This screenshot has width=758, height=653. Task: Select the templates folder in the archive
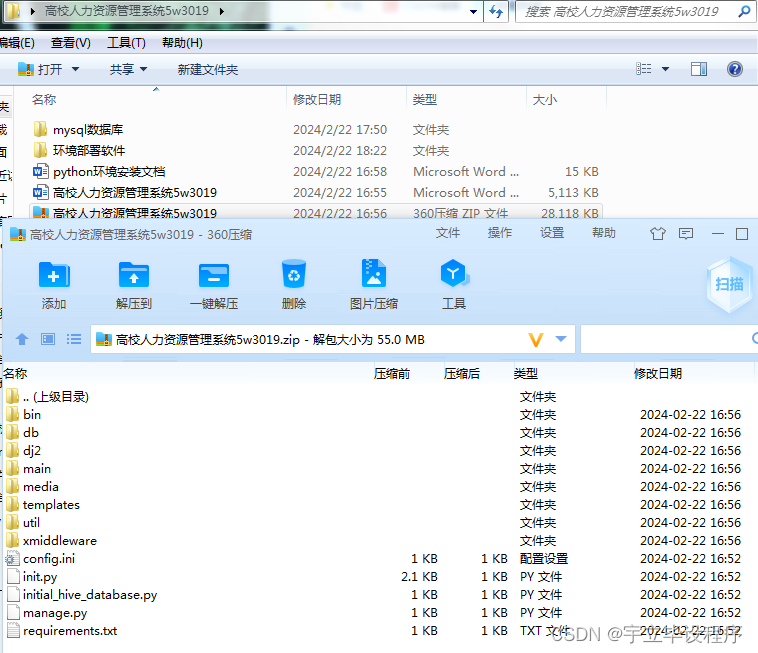43,505
